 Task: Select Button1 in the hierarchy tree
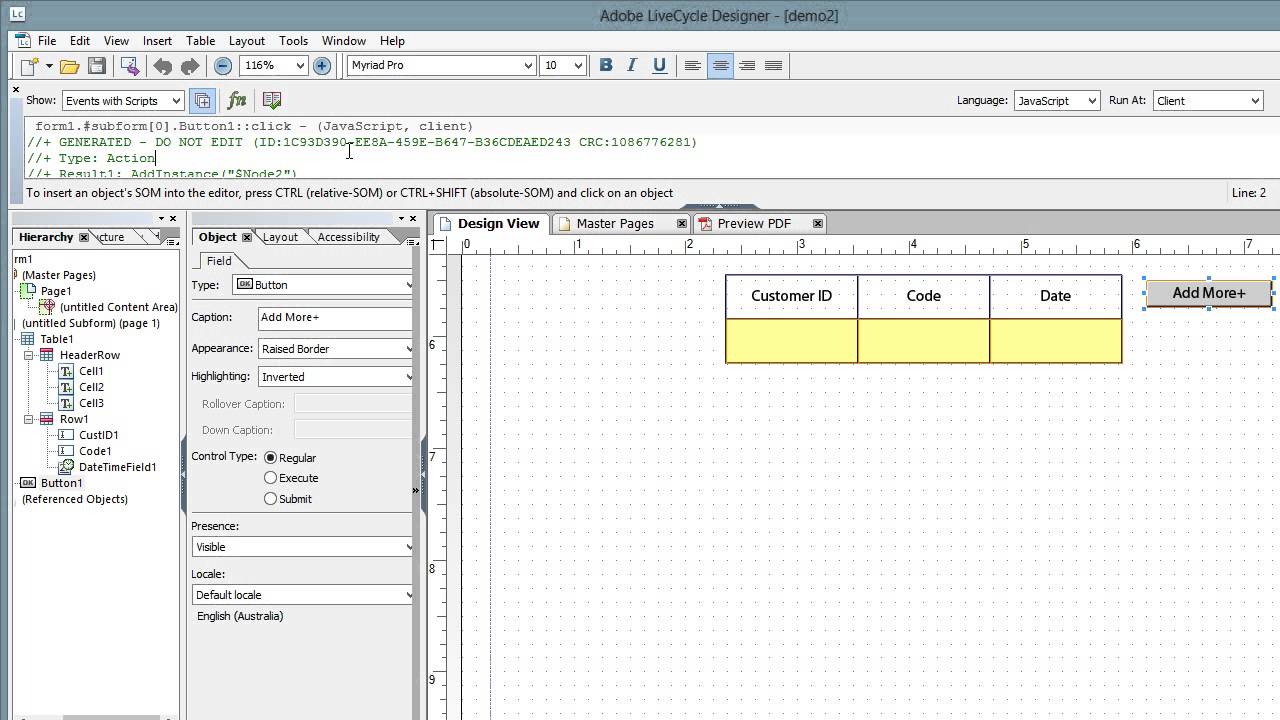pos(61,483)
